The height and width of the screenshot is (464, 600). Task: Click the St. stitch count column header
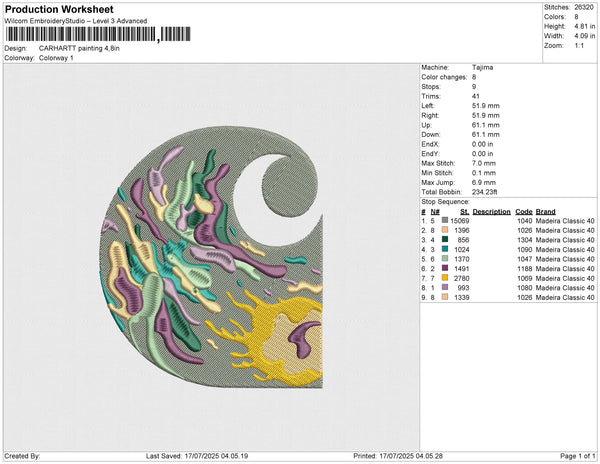(464, 211)
